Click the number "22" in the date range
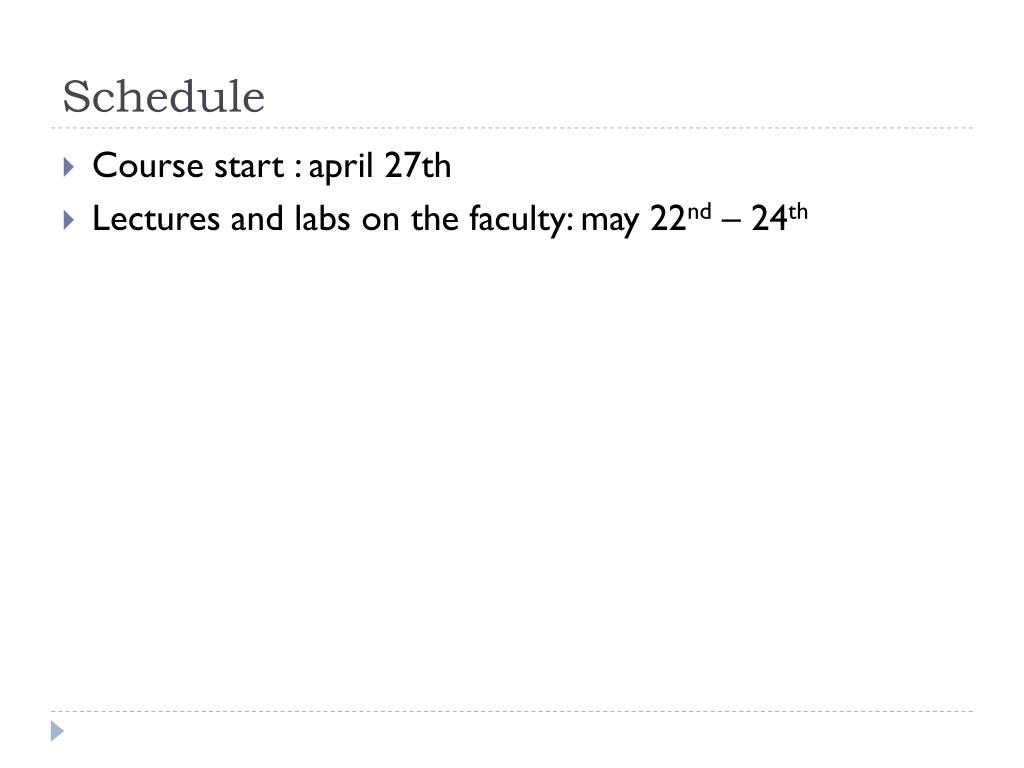 [x=667, y=219]
